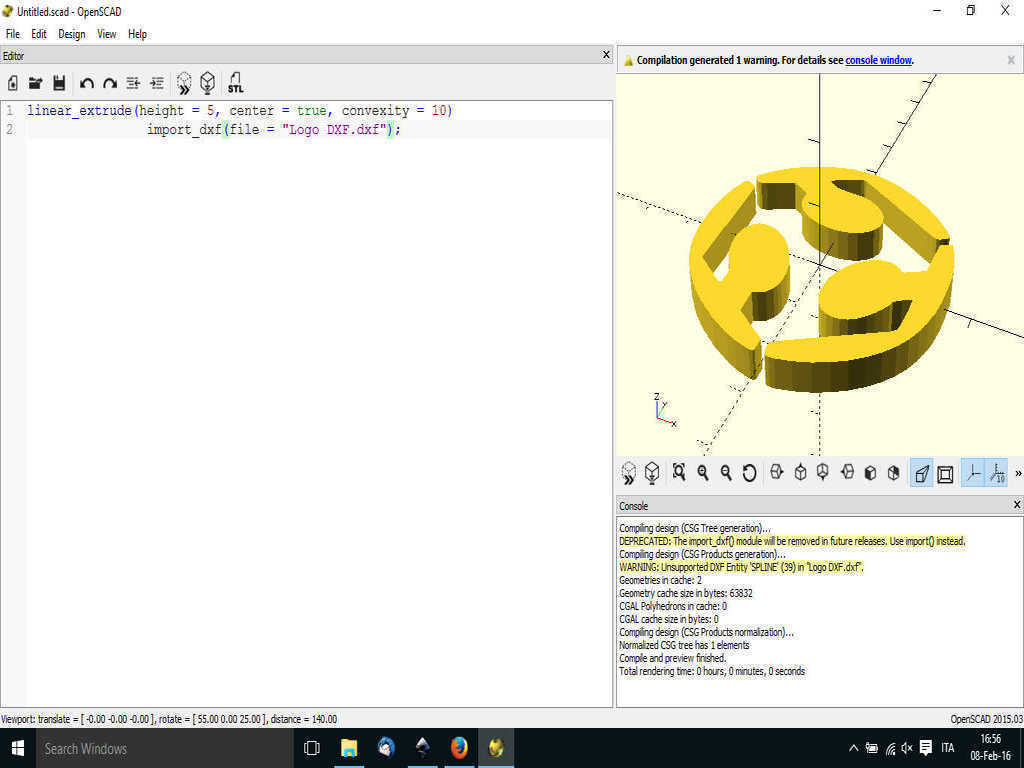This screenshot has width=1024, height=768.
Task: Toggle Show Axes in viewport
Action: click(x=972, y=473)
